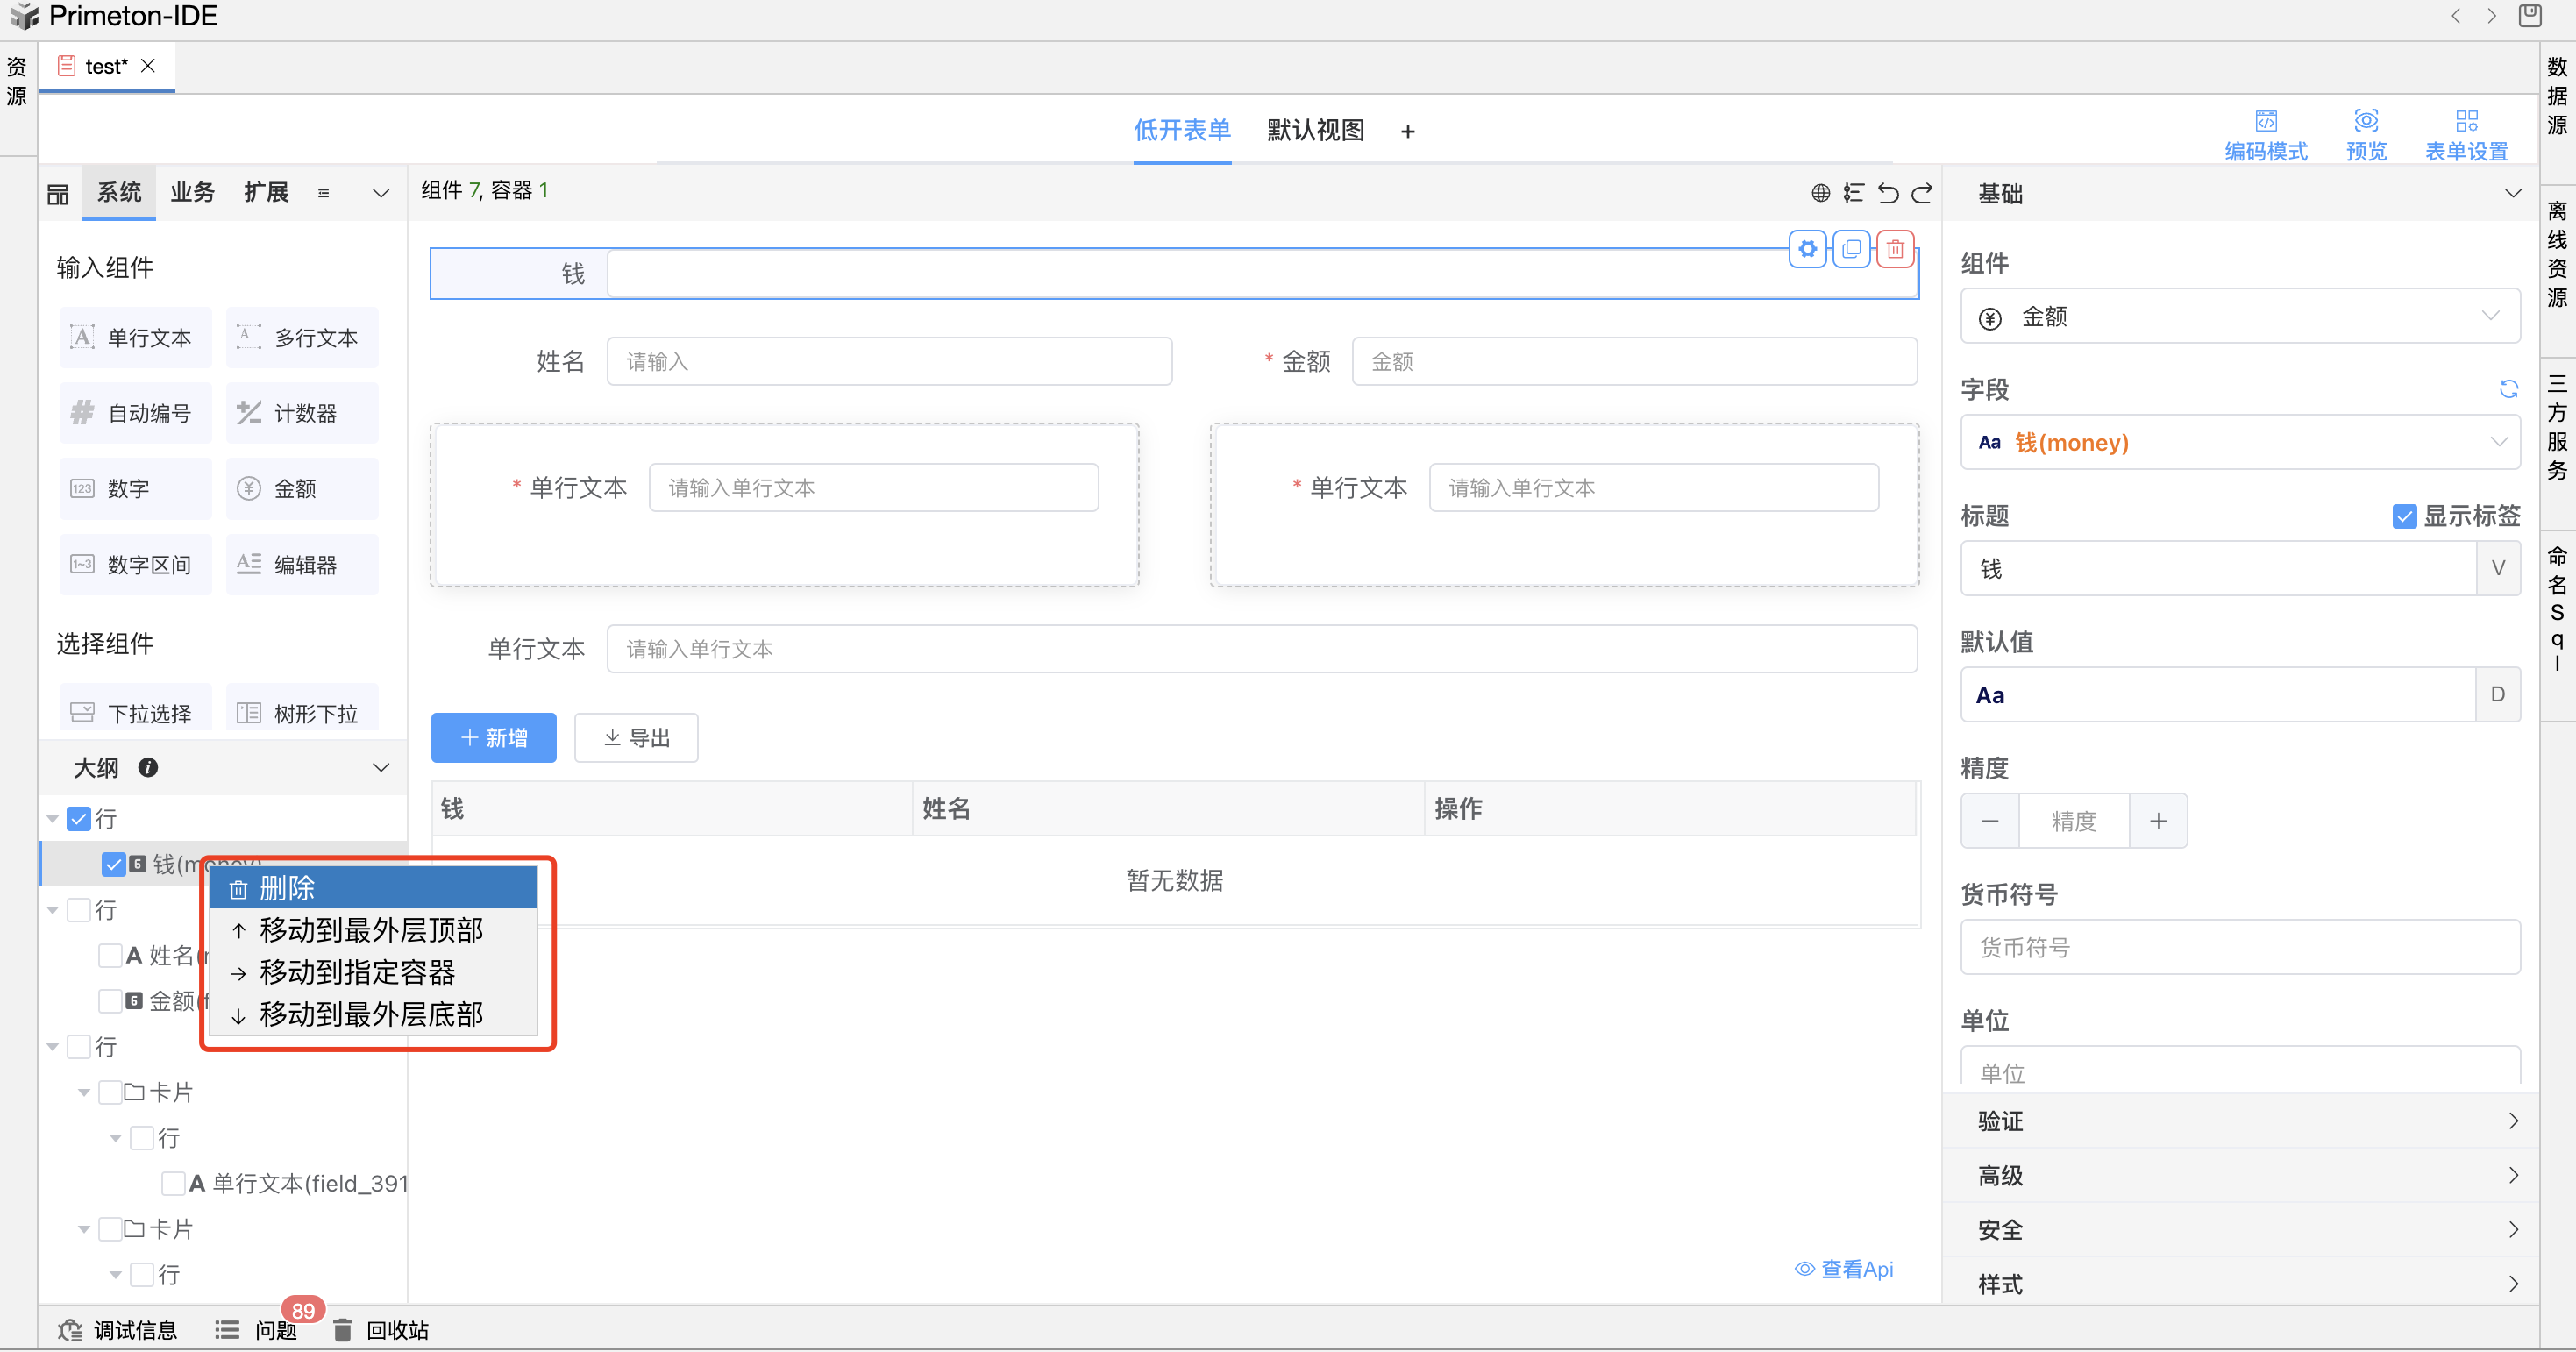This screenshot has height=1352, width=2576.
Task: Open the 金额 component dropdown
Action: coord(2239,317)
